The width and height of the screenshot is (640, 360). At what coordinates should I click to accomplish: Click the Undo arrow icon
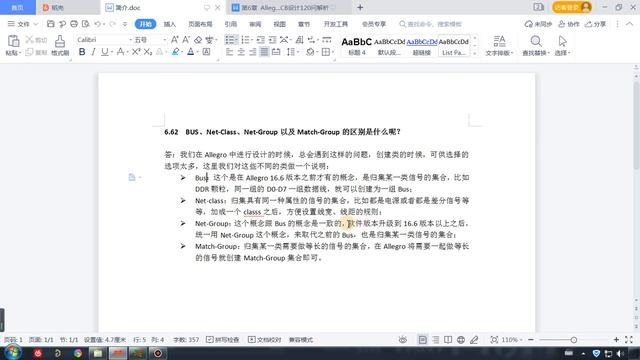pos(98,24)
